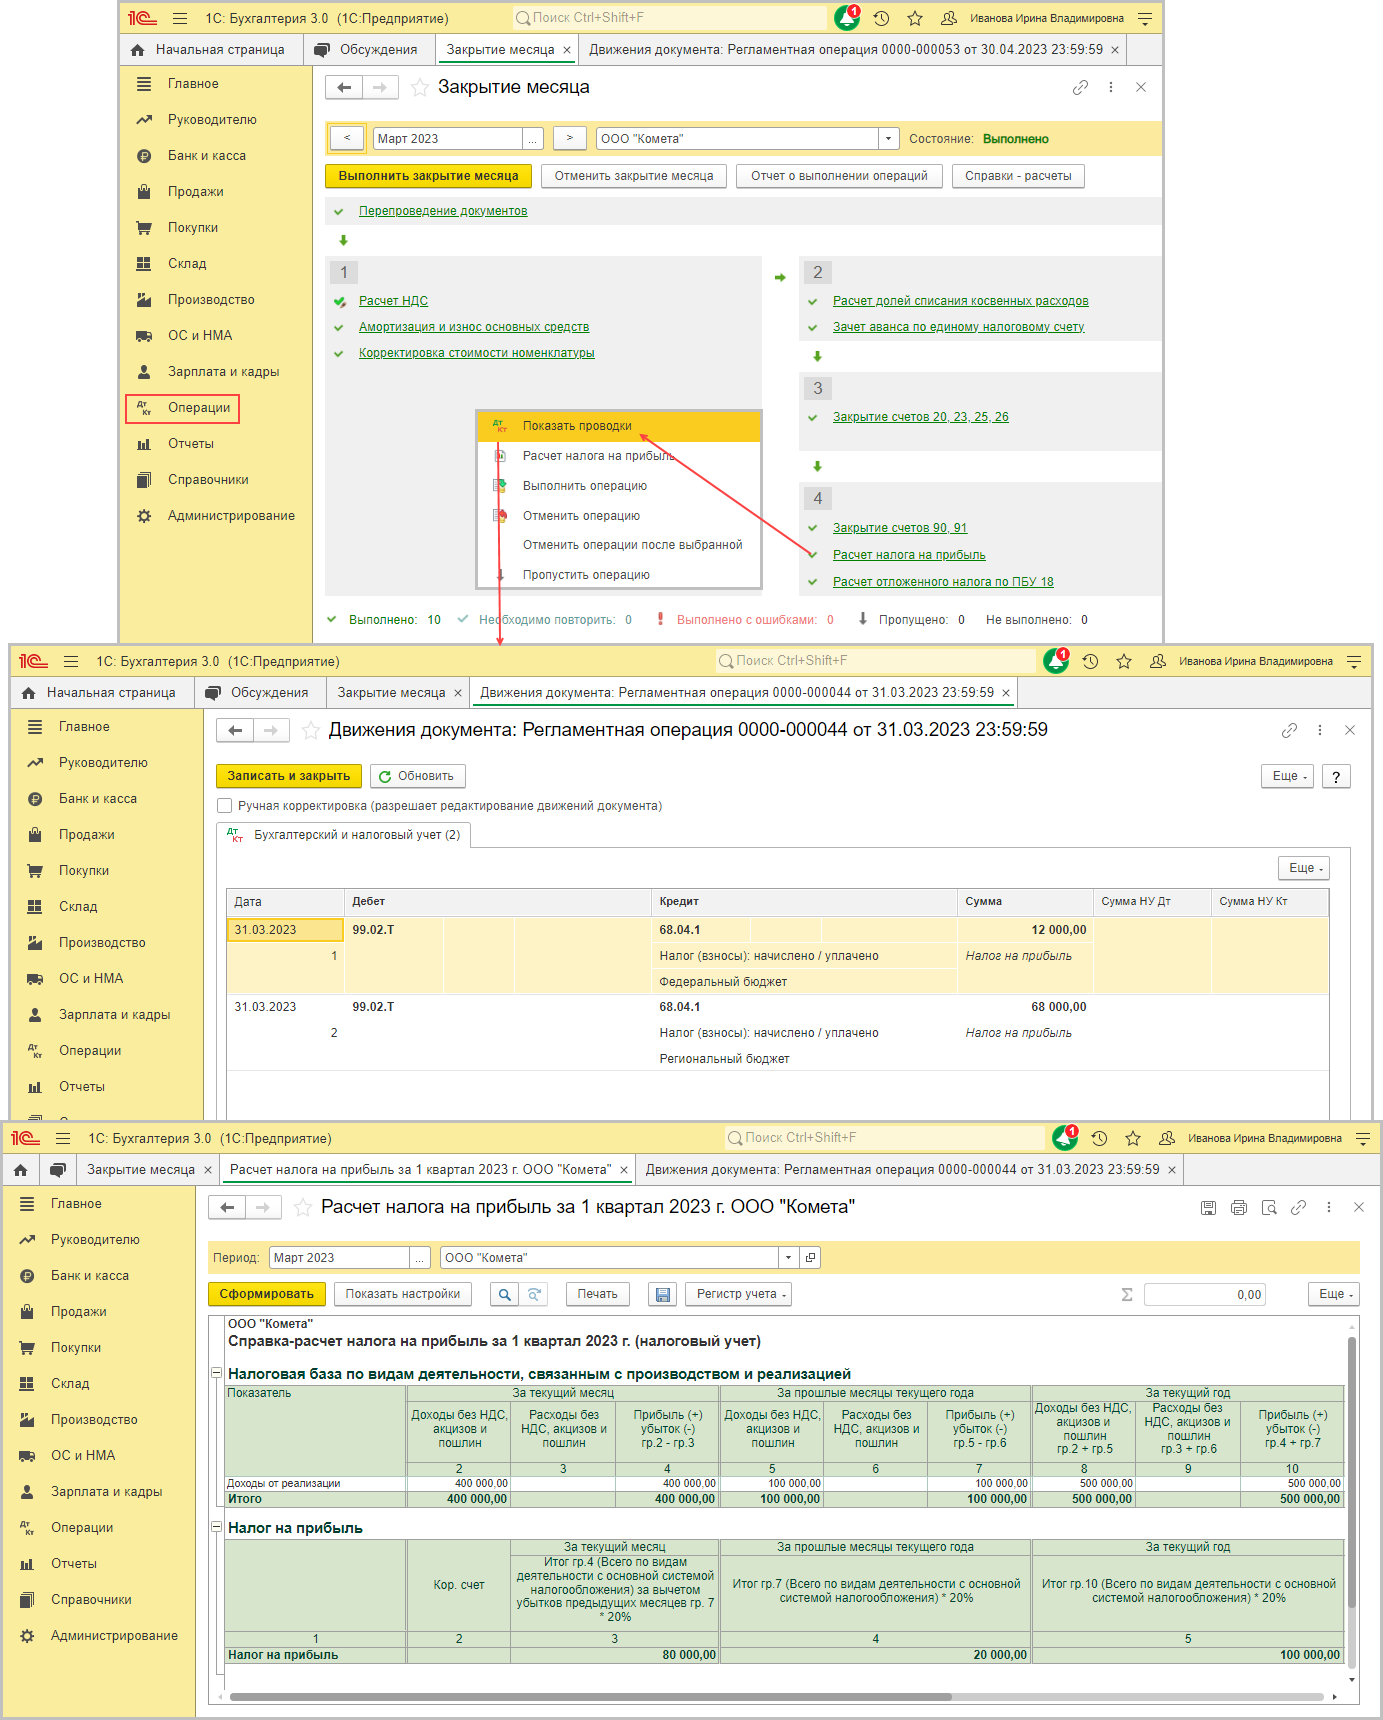Open the organization dropdown ООО Комета
Image resolution: width=1383 pixels, height=1720 pixels.
[887, 139]
